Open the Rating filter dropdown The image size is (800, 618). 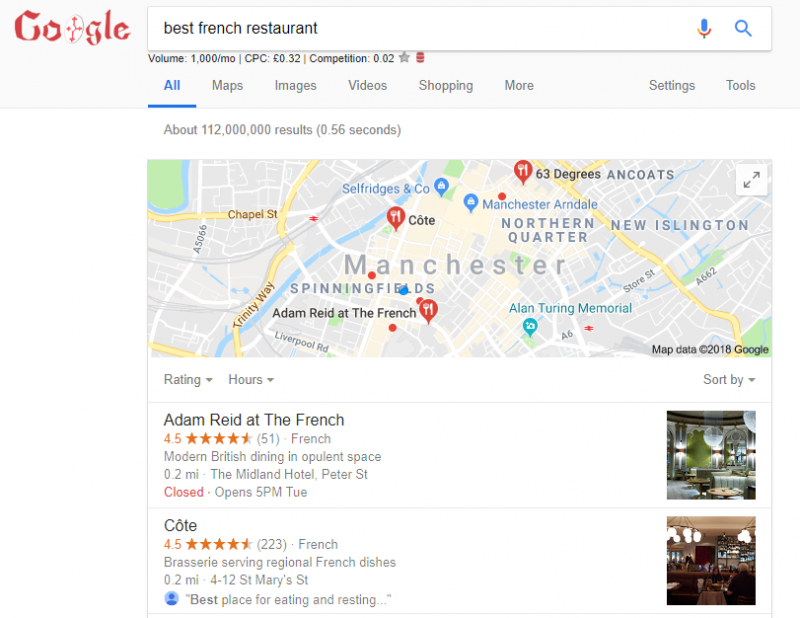[x=188, y=380]
